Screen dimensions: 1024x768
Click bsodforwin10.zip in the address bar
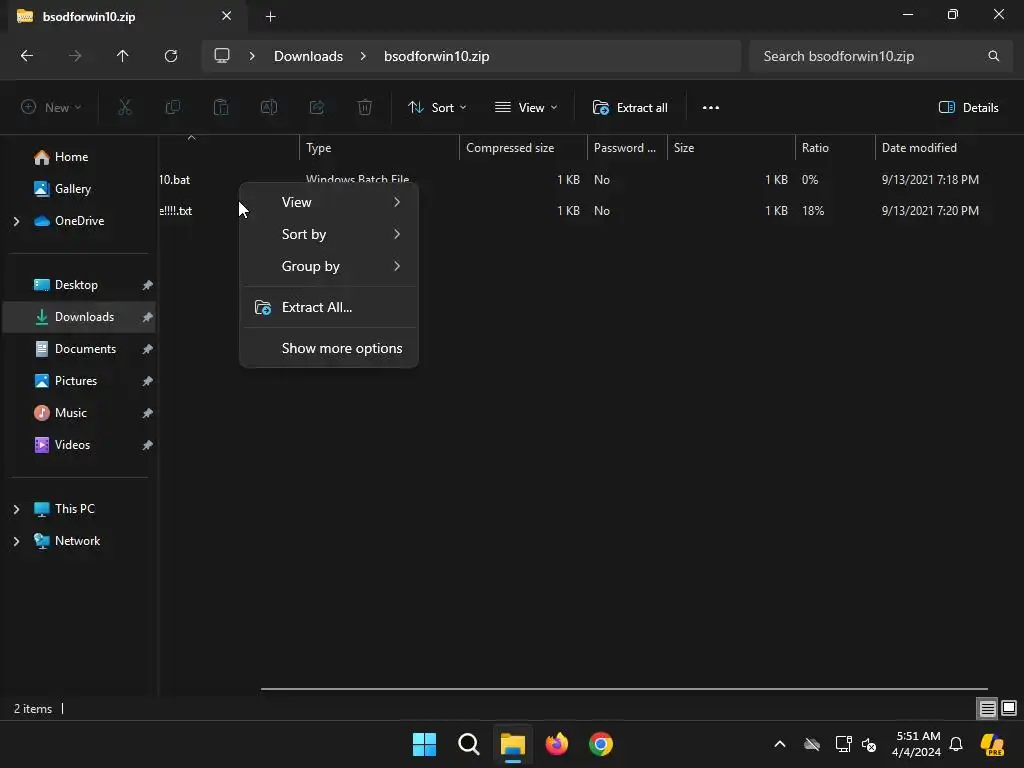pyautogui.click(x=436, y=56)
